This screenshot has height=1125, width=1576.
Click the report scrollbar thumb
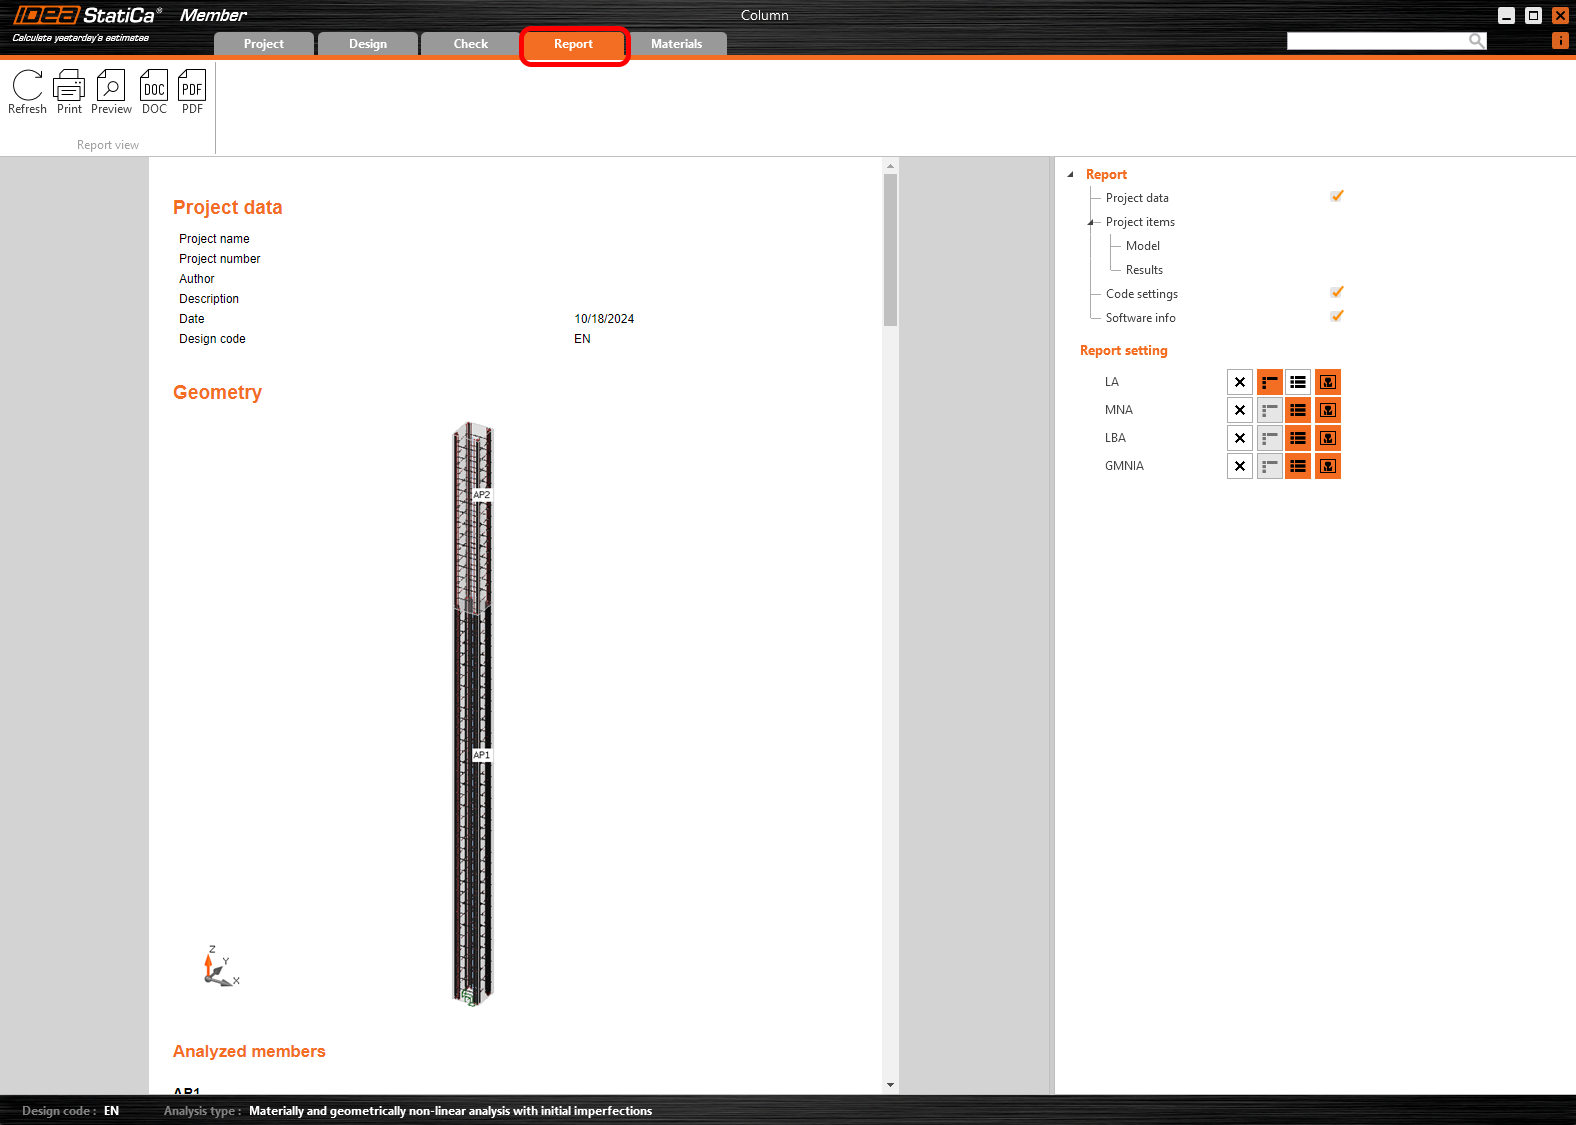[x=890, y=250]
